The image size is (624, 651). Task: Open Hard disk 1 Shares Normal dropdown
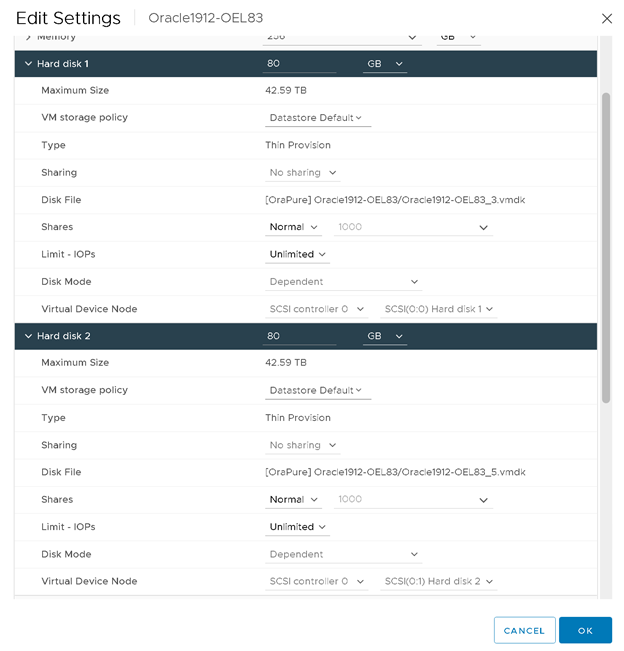pos(293,227)
